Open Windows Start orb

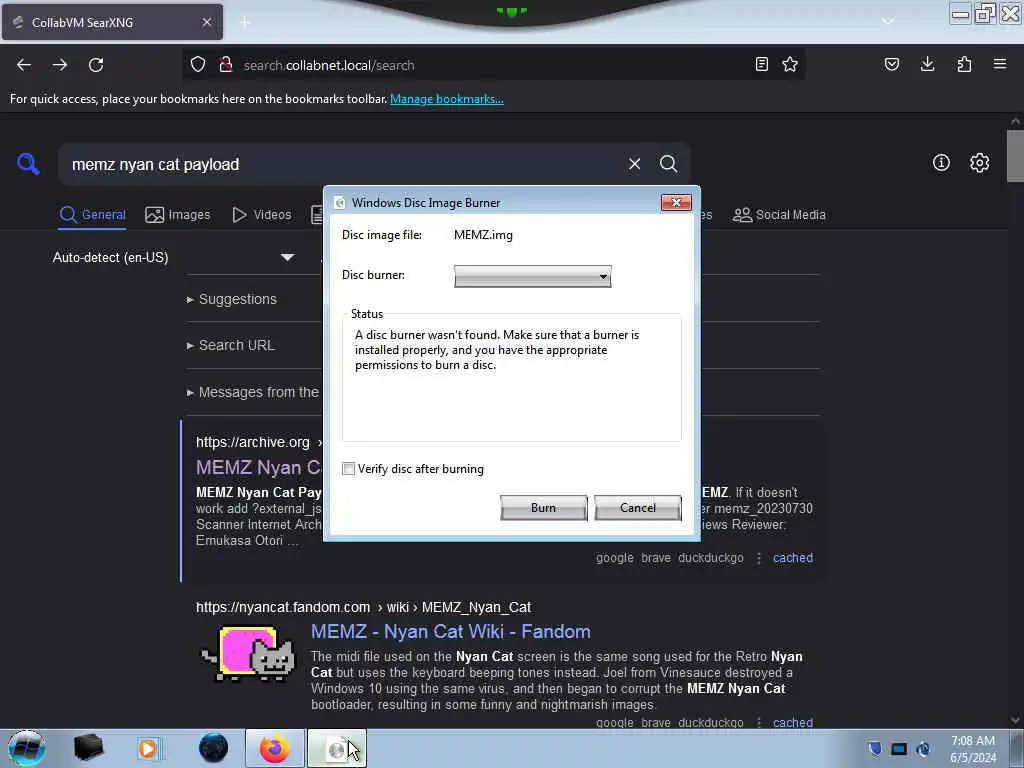[26, 748]
